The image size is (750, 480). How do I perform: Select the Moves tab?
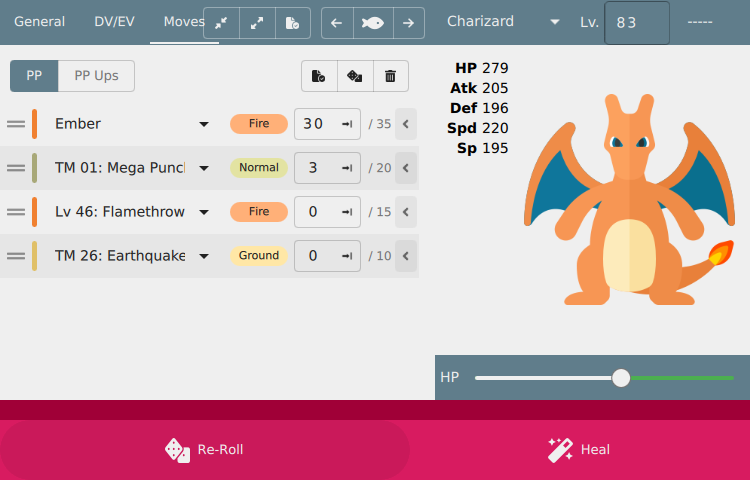(x=184, y=22)
